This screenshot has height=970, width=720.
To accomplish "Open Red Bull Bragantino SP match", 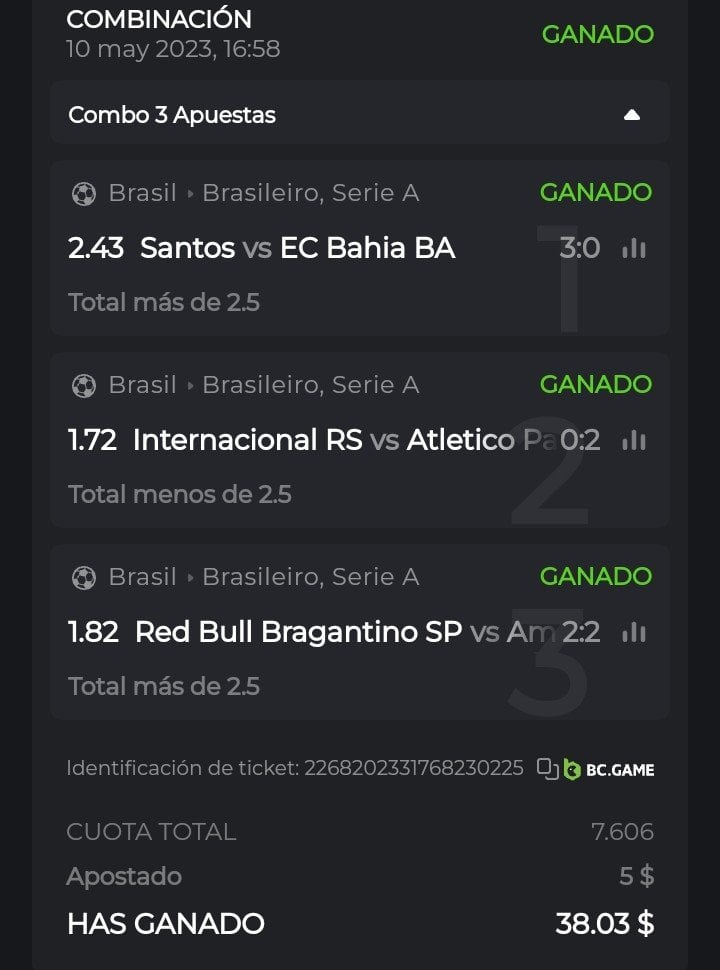I will point(298,632).
